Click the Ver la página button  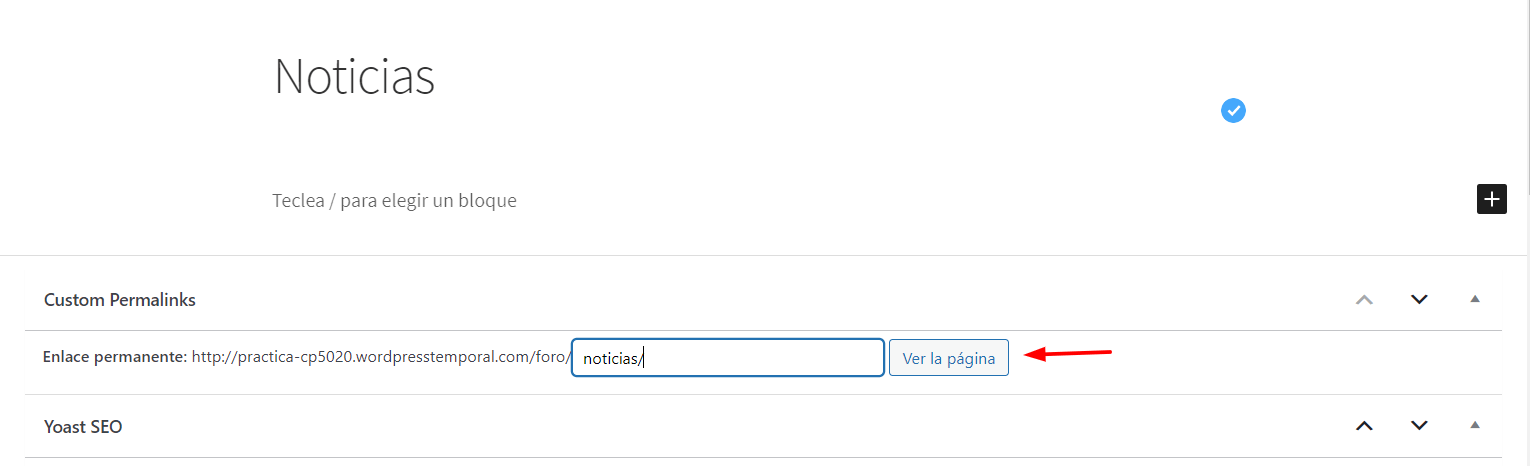[x=949, y=358]
